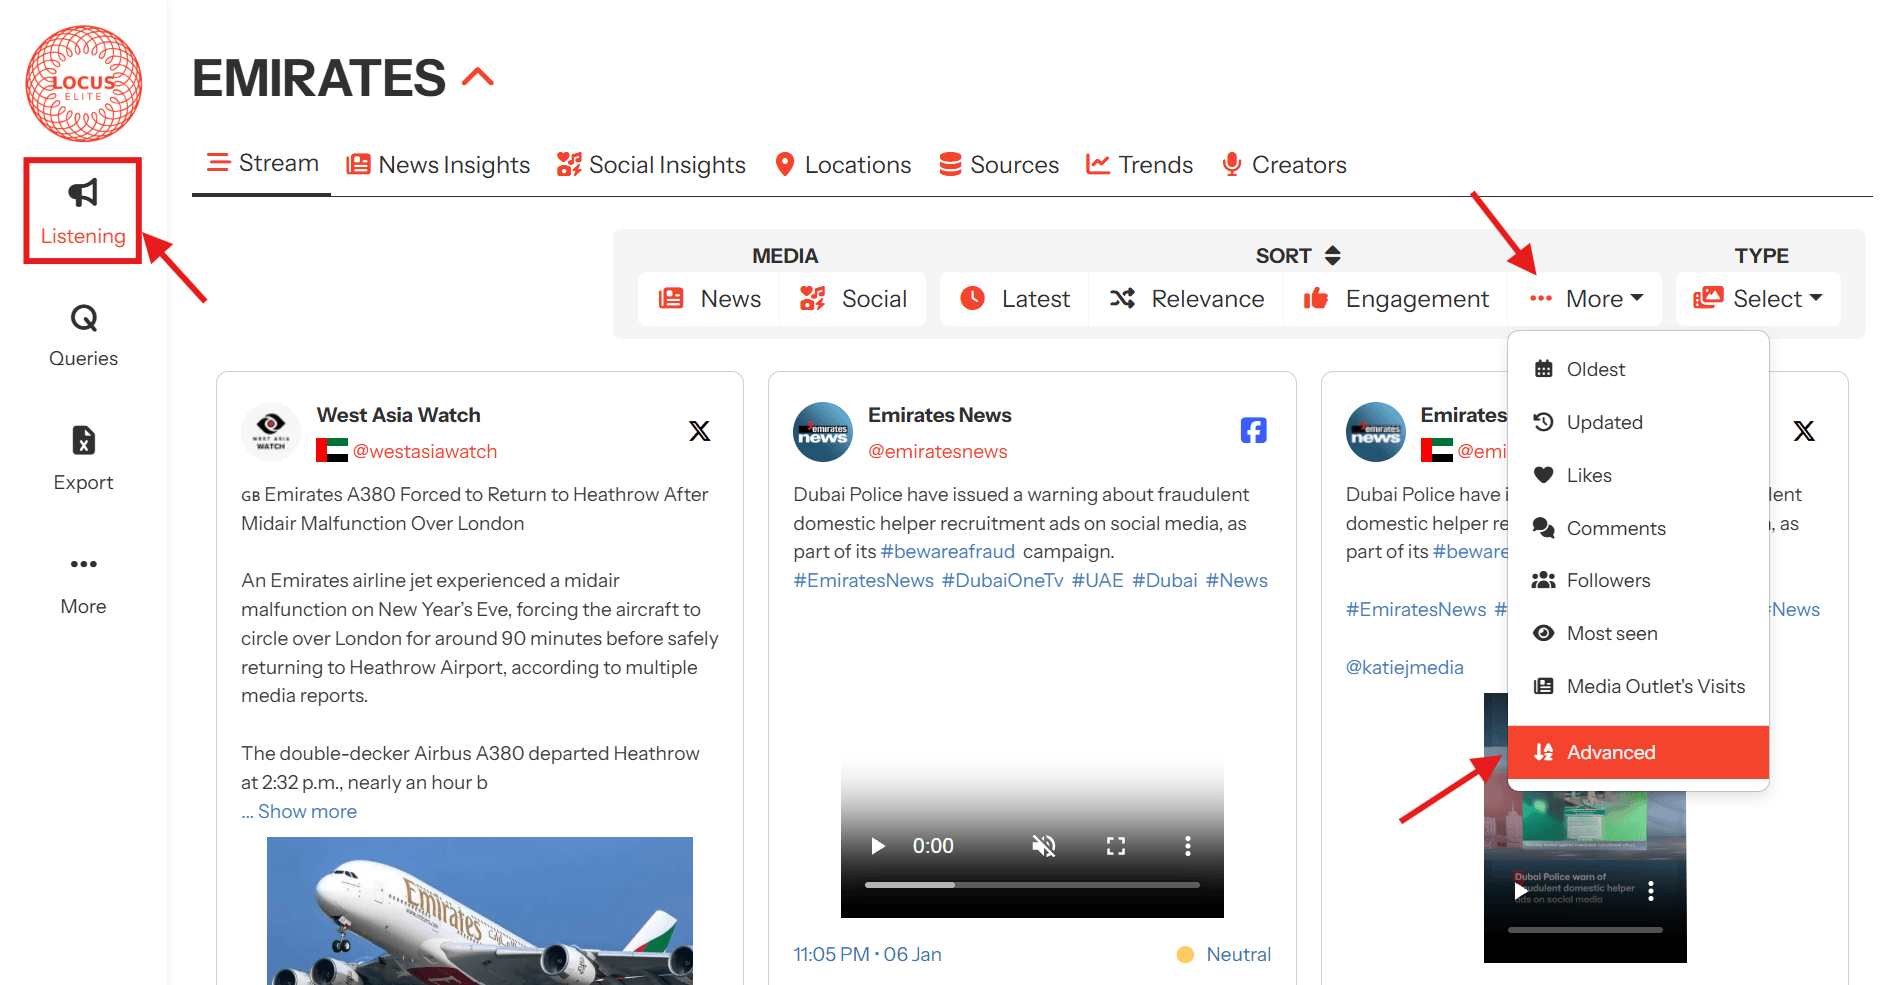1896x985 pixels.
Task: Open the Listening section in the sidebar
Action: click(83, 211)
